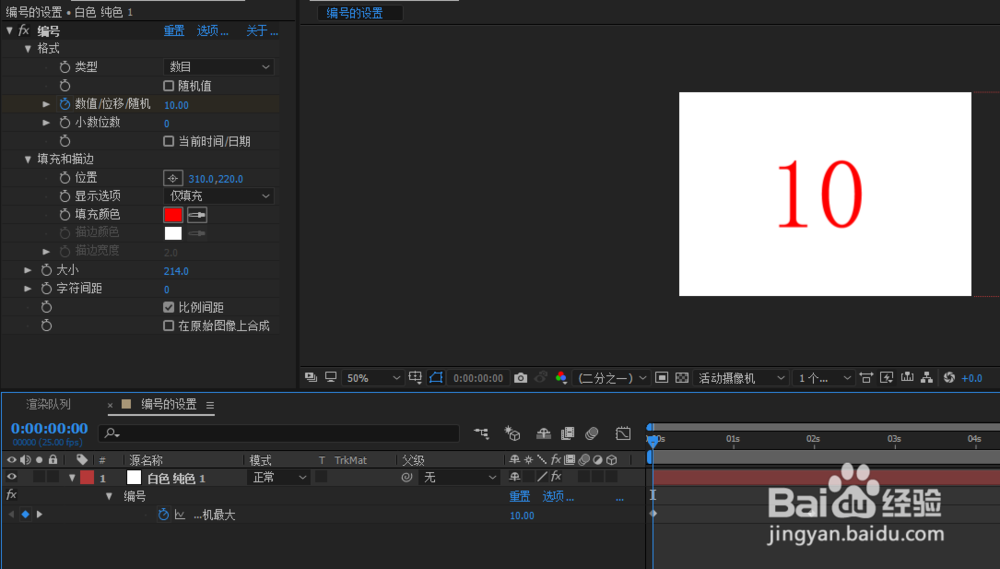The image size is (1000, 569).
Task: Click 关于... link for 编号 effect
Action: [x=262, y=31]
